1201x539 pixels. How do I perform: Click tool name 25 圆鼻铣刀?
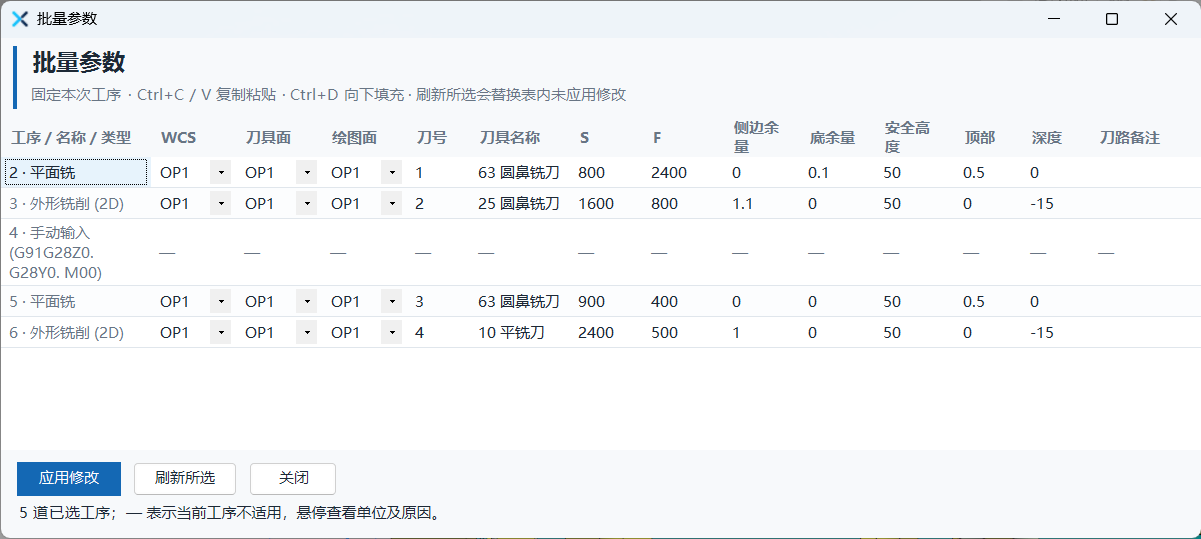tap(519, 203)
